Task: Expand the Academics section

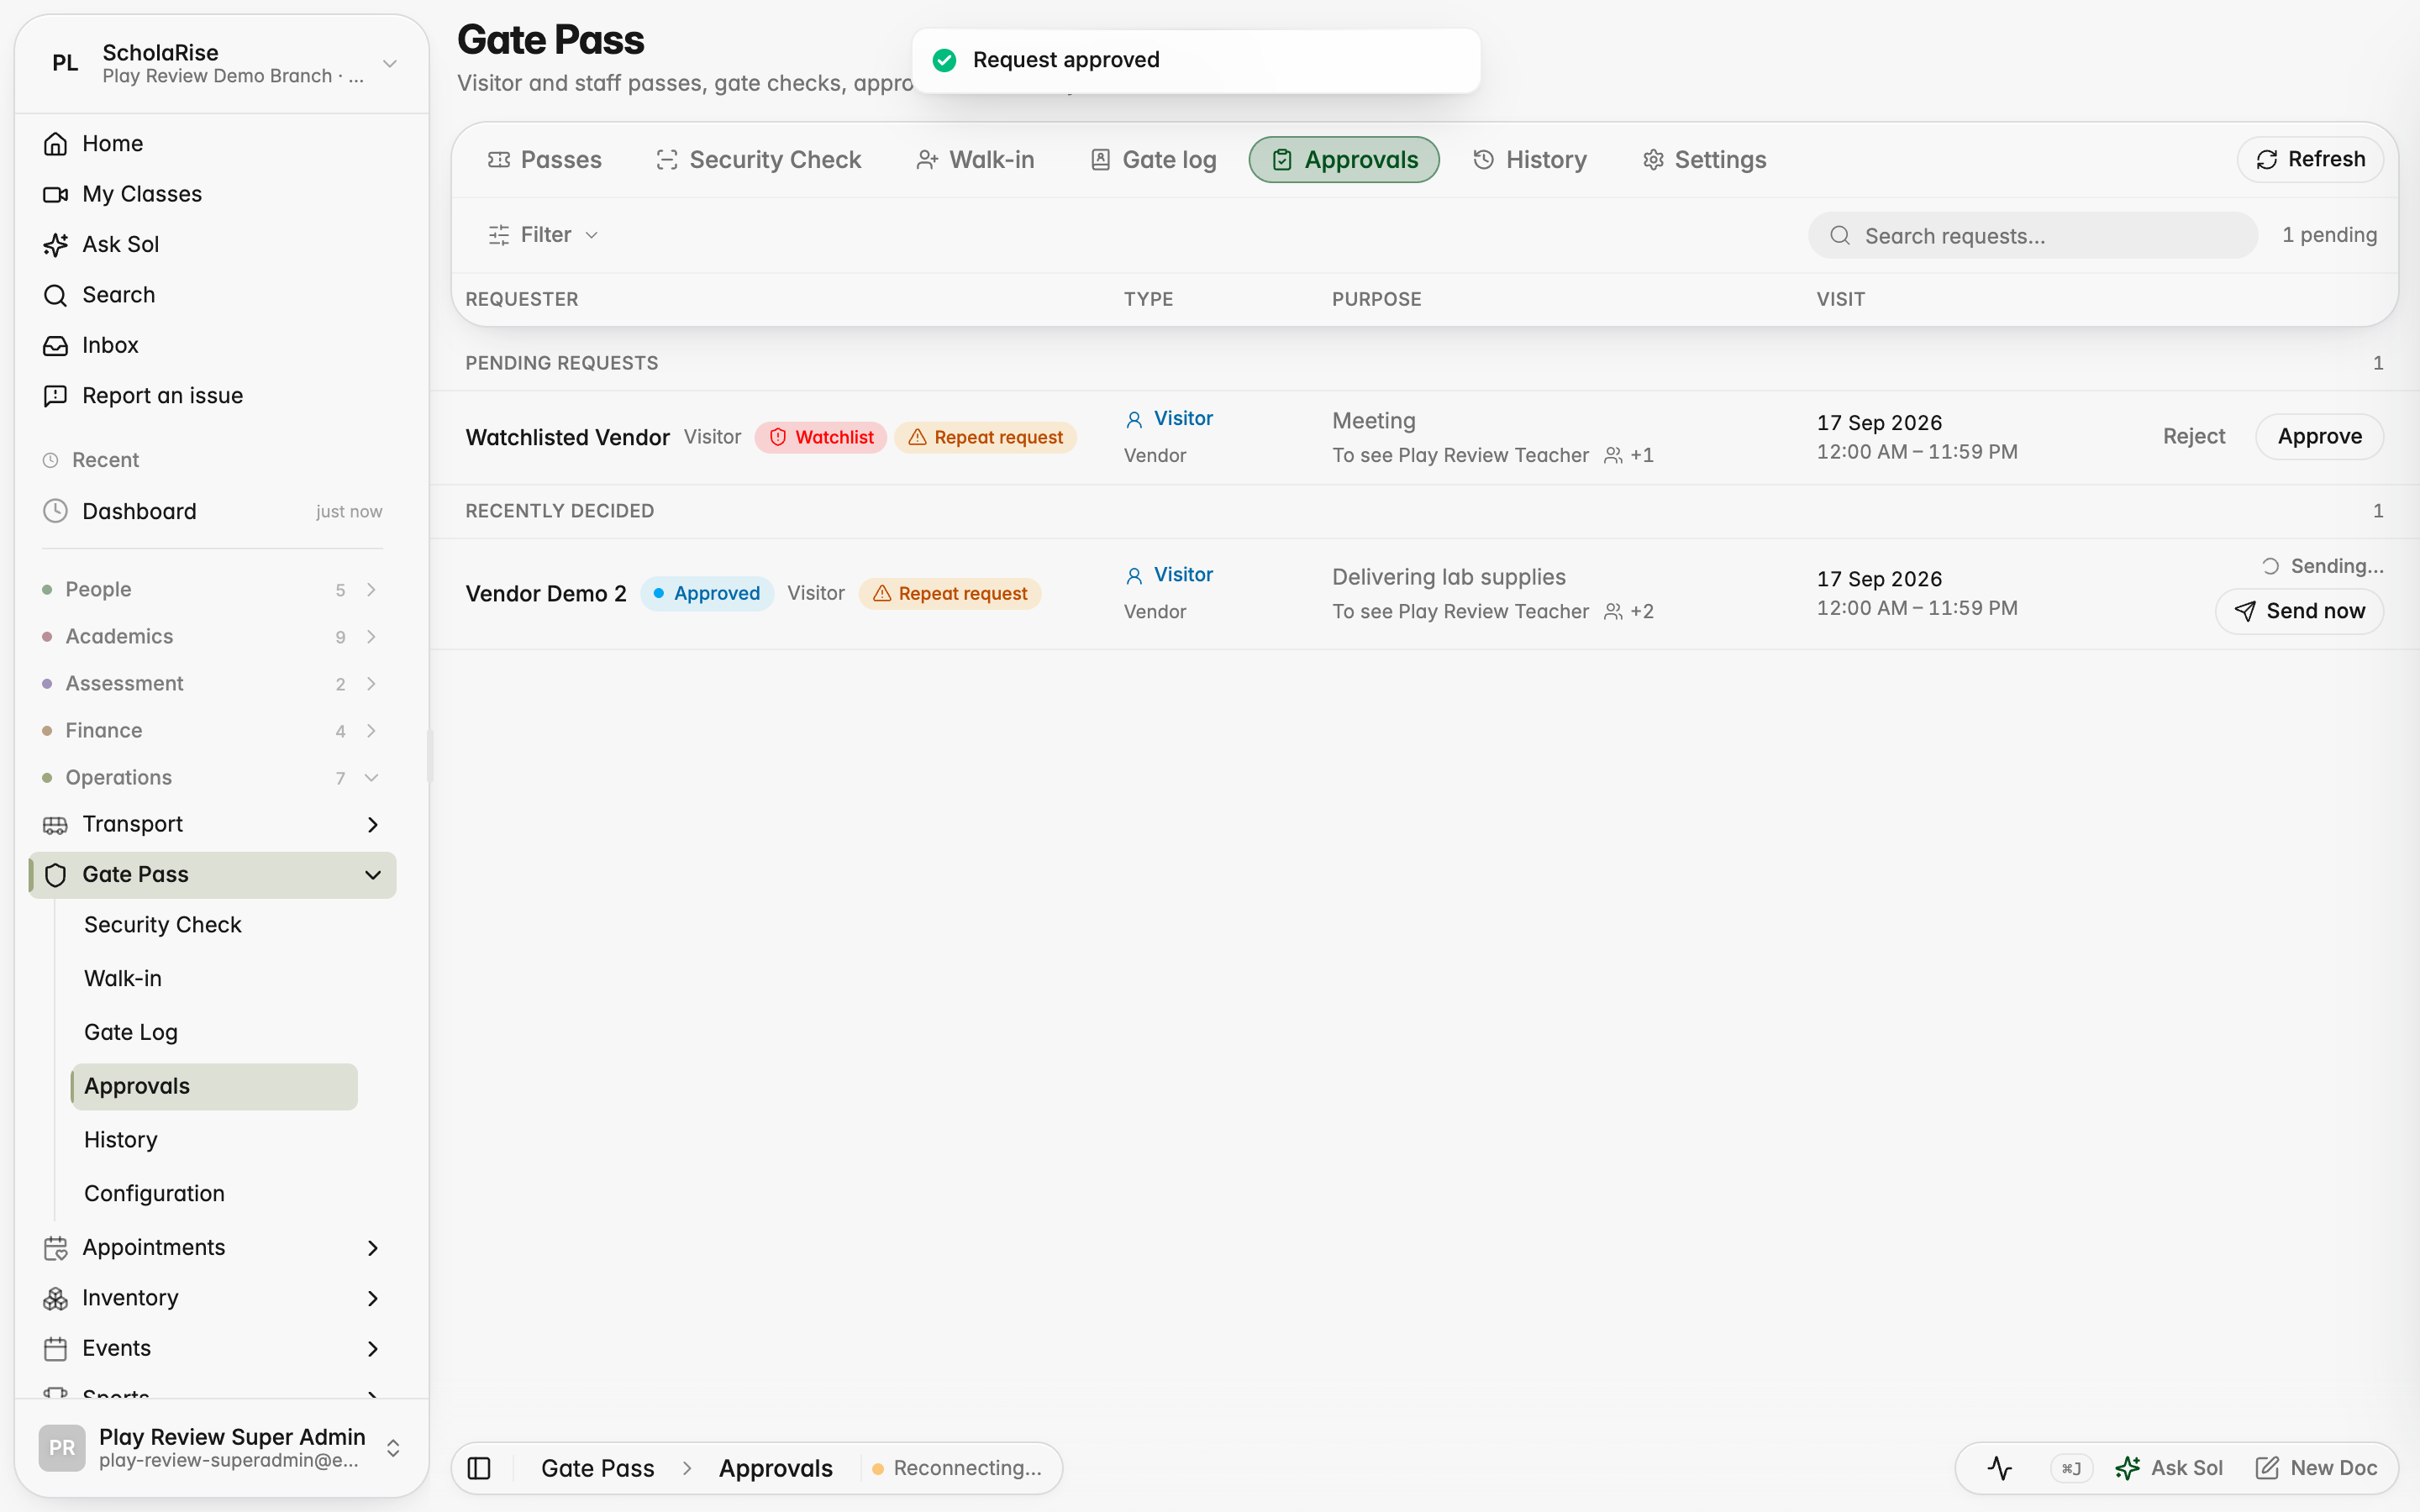Action: point(212,636)
